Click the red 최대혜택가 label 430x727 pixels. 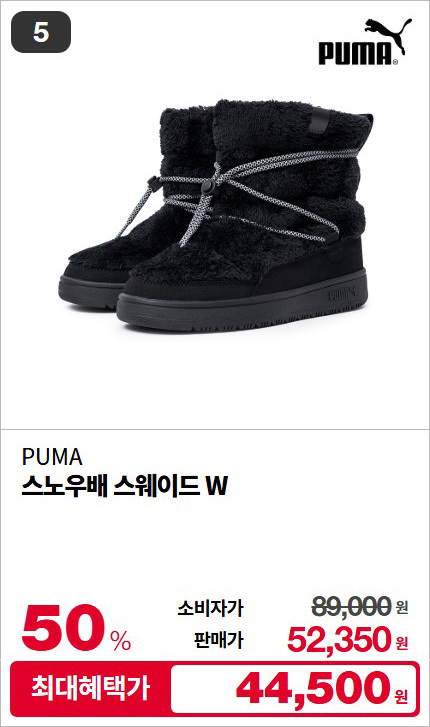click(x=90, y=689)
